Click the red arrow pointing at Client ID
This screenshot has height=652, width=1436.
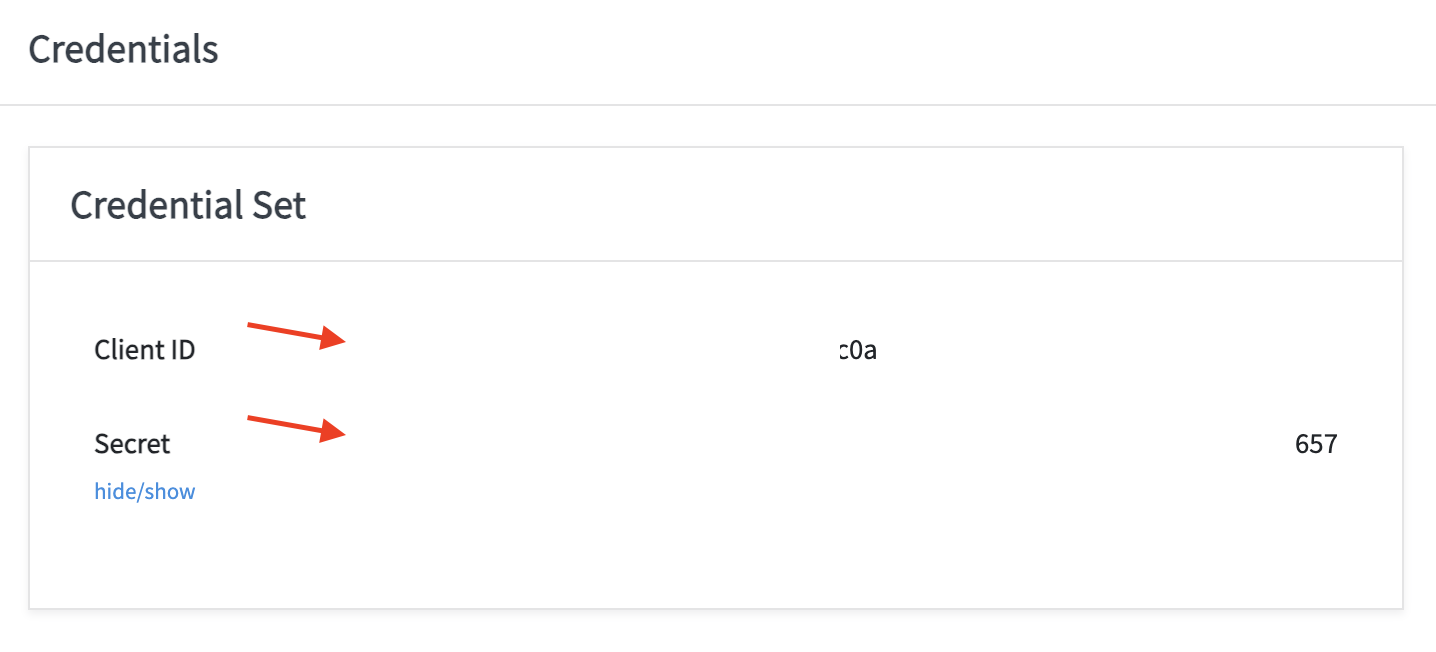[x=295, y=334]
